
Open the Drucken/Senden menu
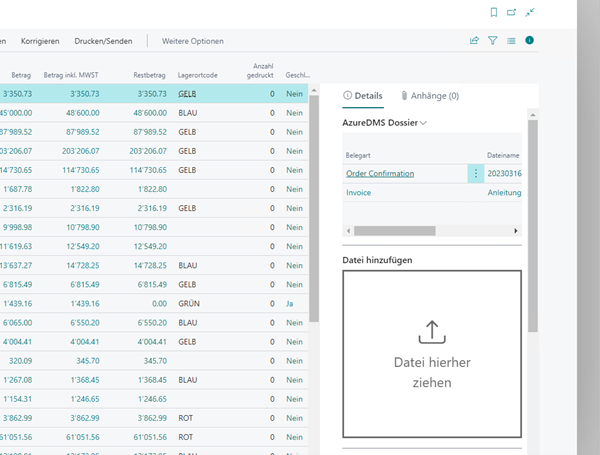click(x=104, y=41)
